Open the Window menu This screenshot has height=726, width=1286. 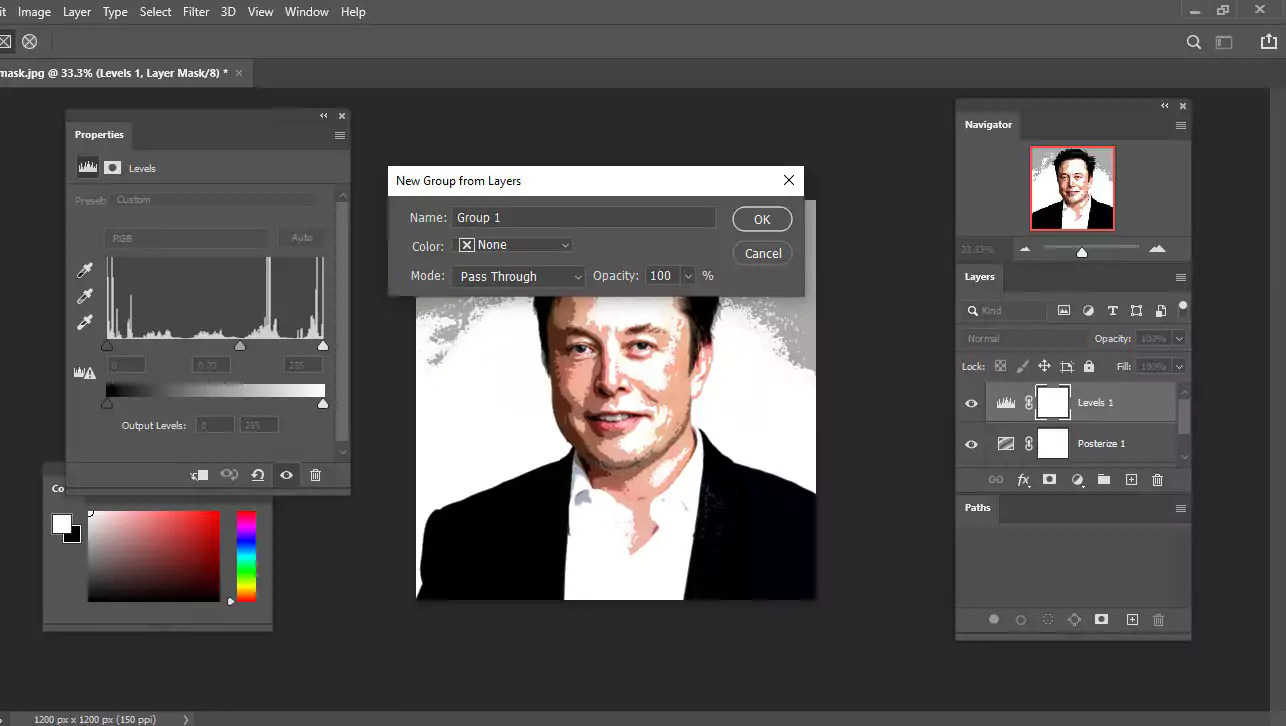(306, 12)
